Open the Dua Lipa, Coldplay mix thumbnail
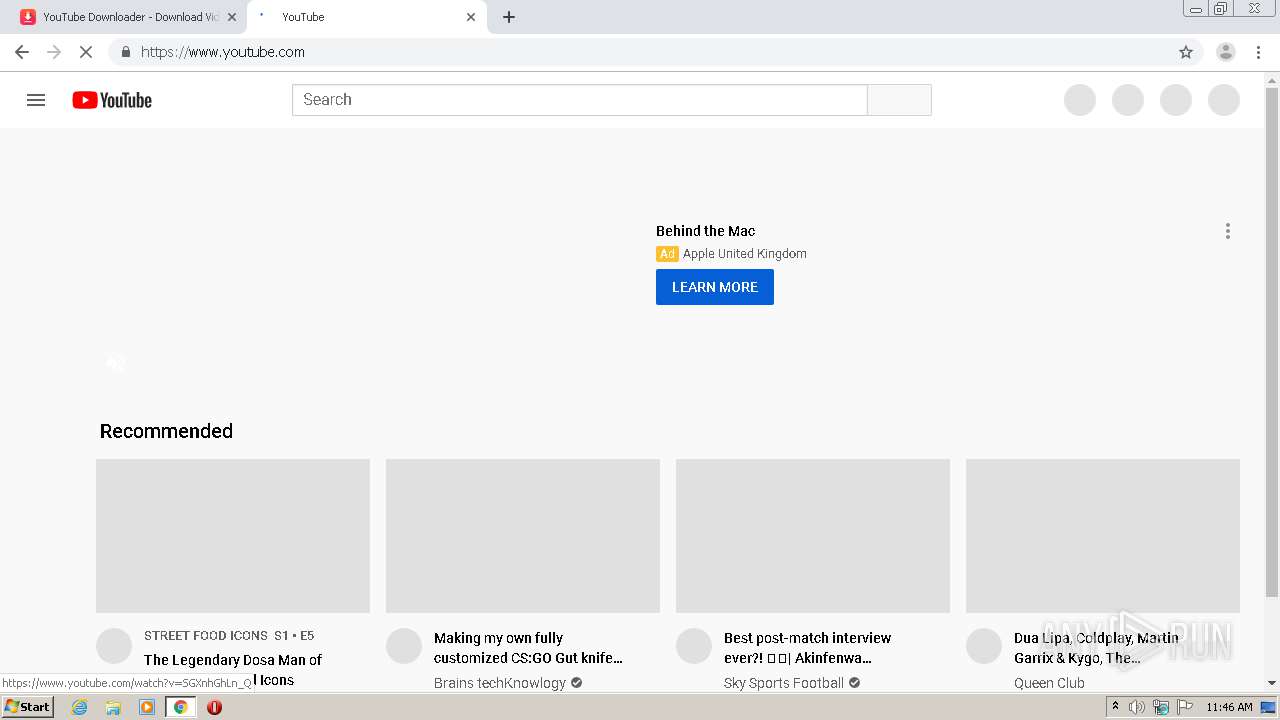 click(x=1103, y=536)
